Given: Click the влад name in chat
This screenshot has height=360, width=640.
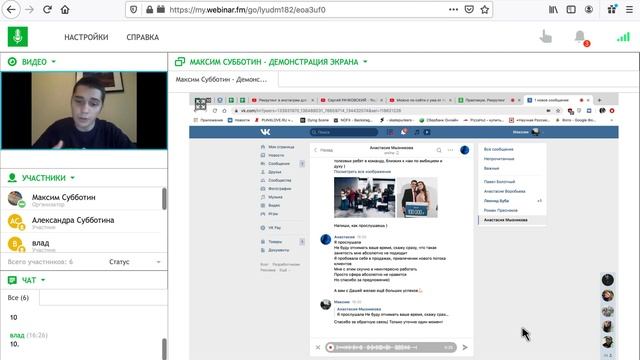Looking at the screenshot, I should click(17, 335).
